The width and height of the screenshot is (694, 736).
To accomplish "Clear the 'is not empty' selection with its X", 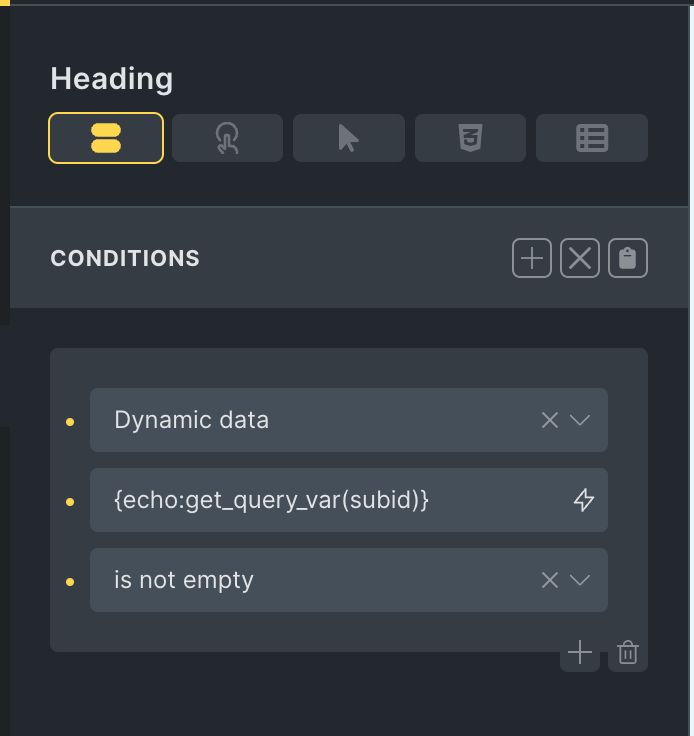I will [549, 580].
